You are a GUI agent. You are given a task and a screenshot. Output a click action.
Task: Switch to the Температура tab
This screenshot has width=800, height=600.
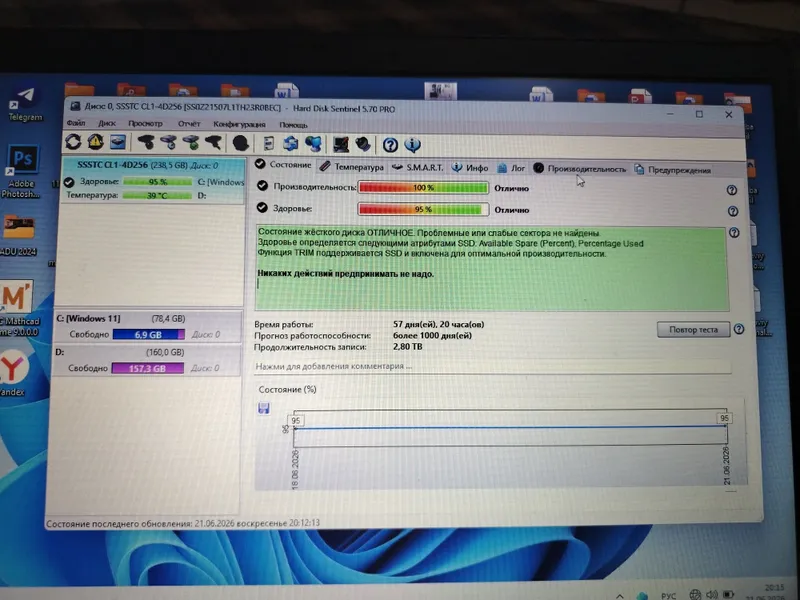tap(352, 167)
